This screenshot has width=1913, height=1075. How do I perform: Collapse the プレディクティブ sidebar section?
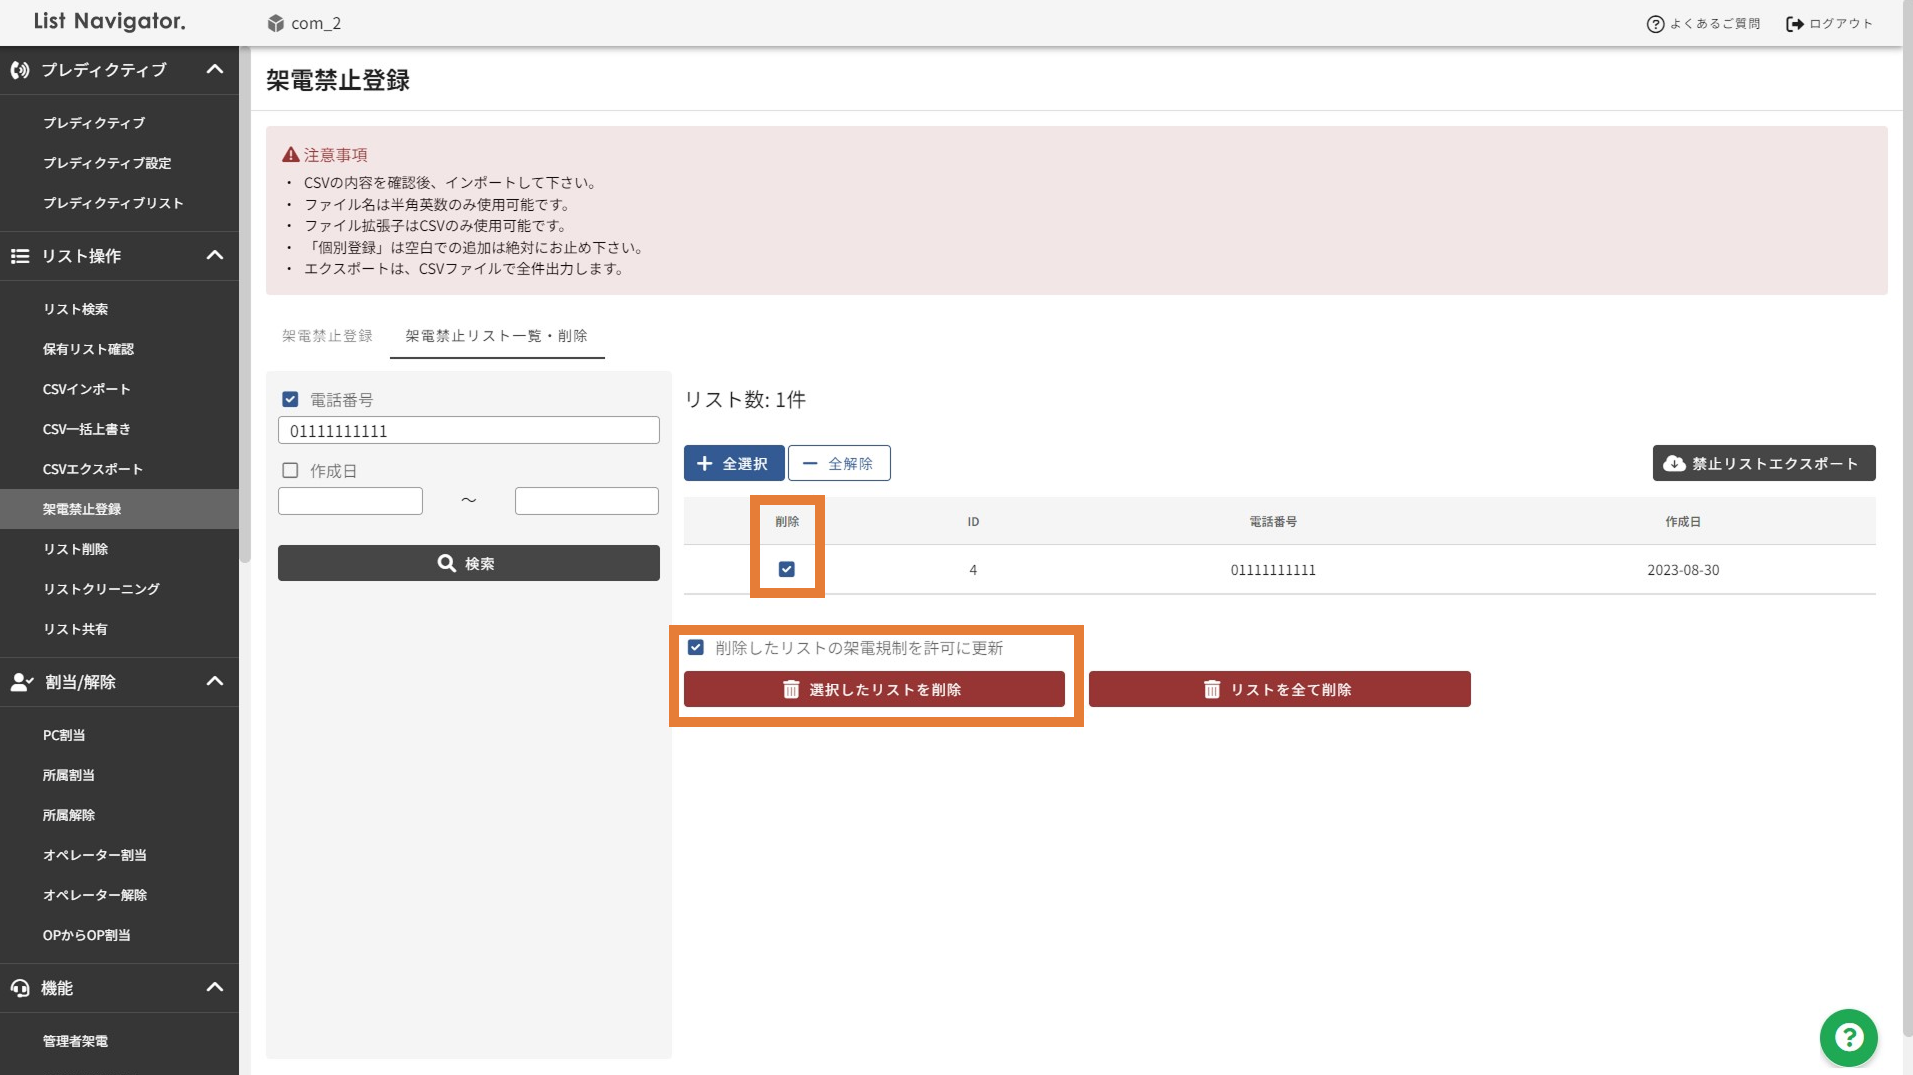click(x=215, y=70)
